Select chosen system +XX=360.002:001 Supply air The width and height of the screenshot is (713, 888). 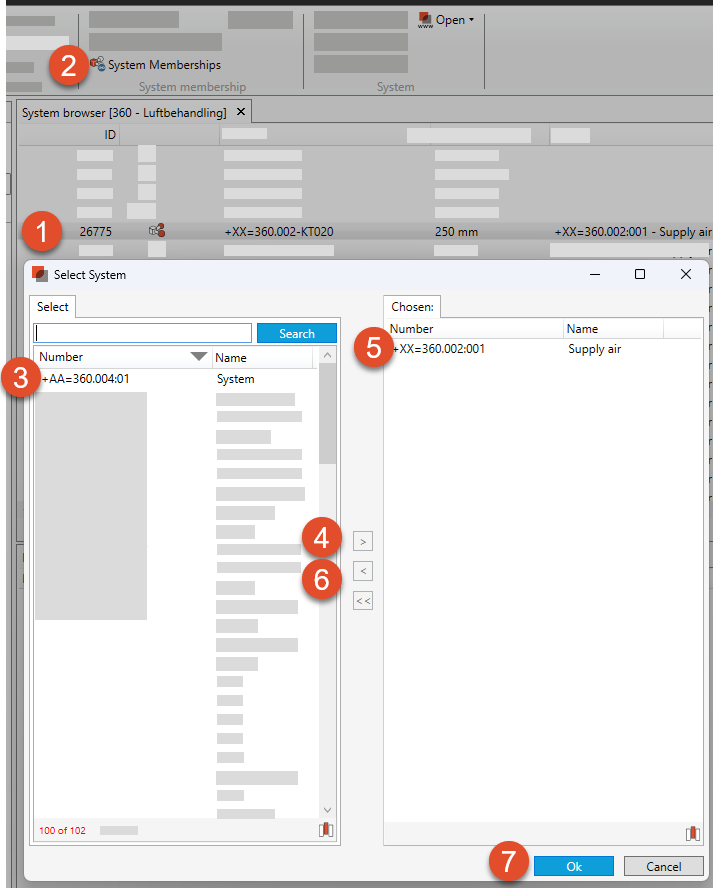pyautogui.click(x=440, y=349)
